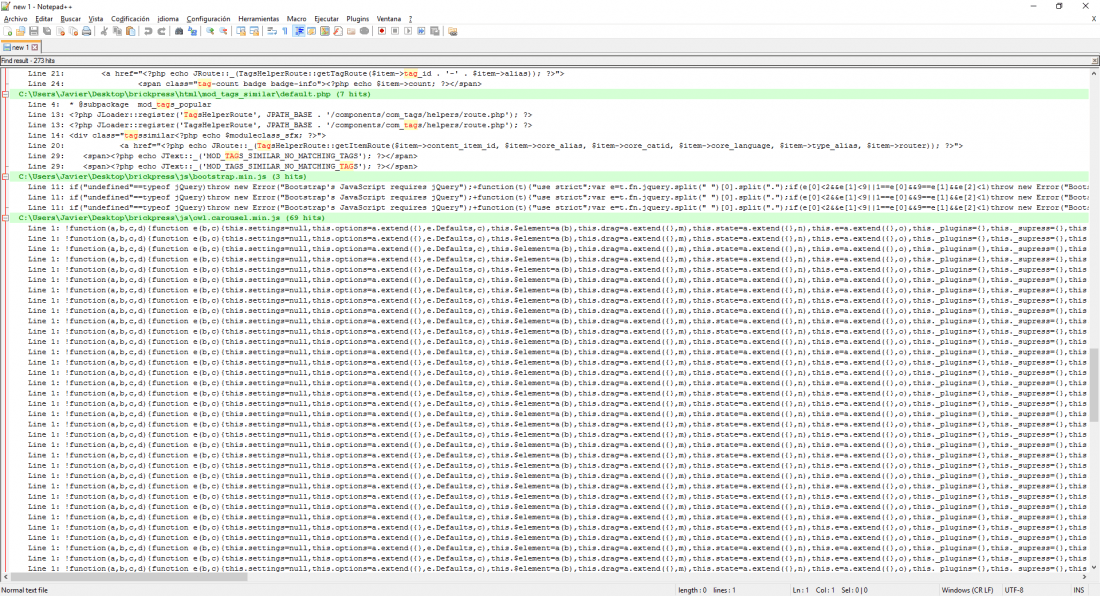Toggle word wrap toolbar icon
Screen dimensions: 1100x596
pos(271,31)
